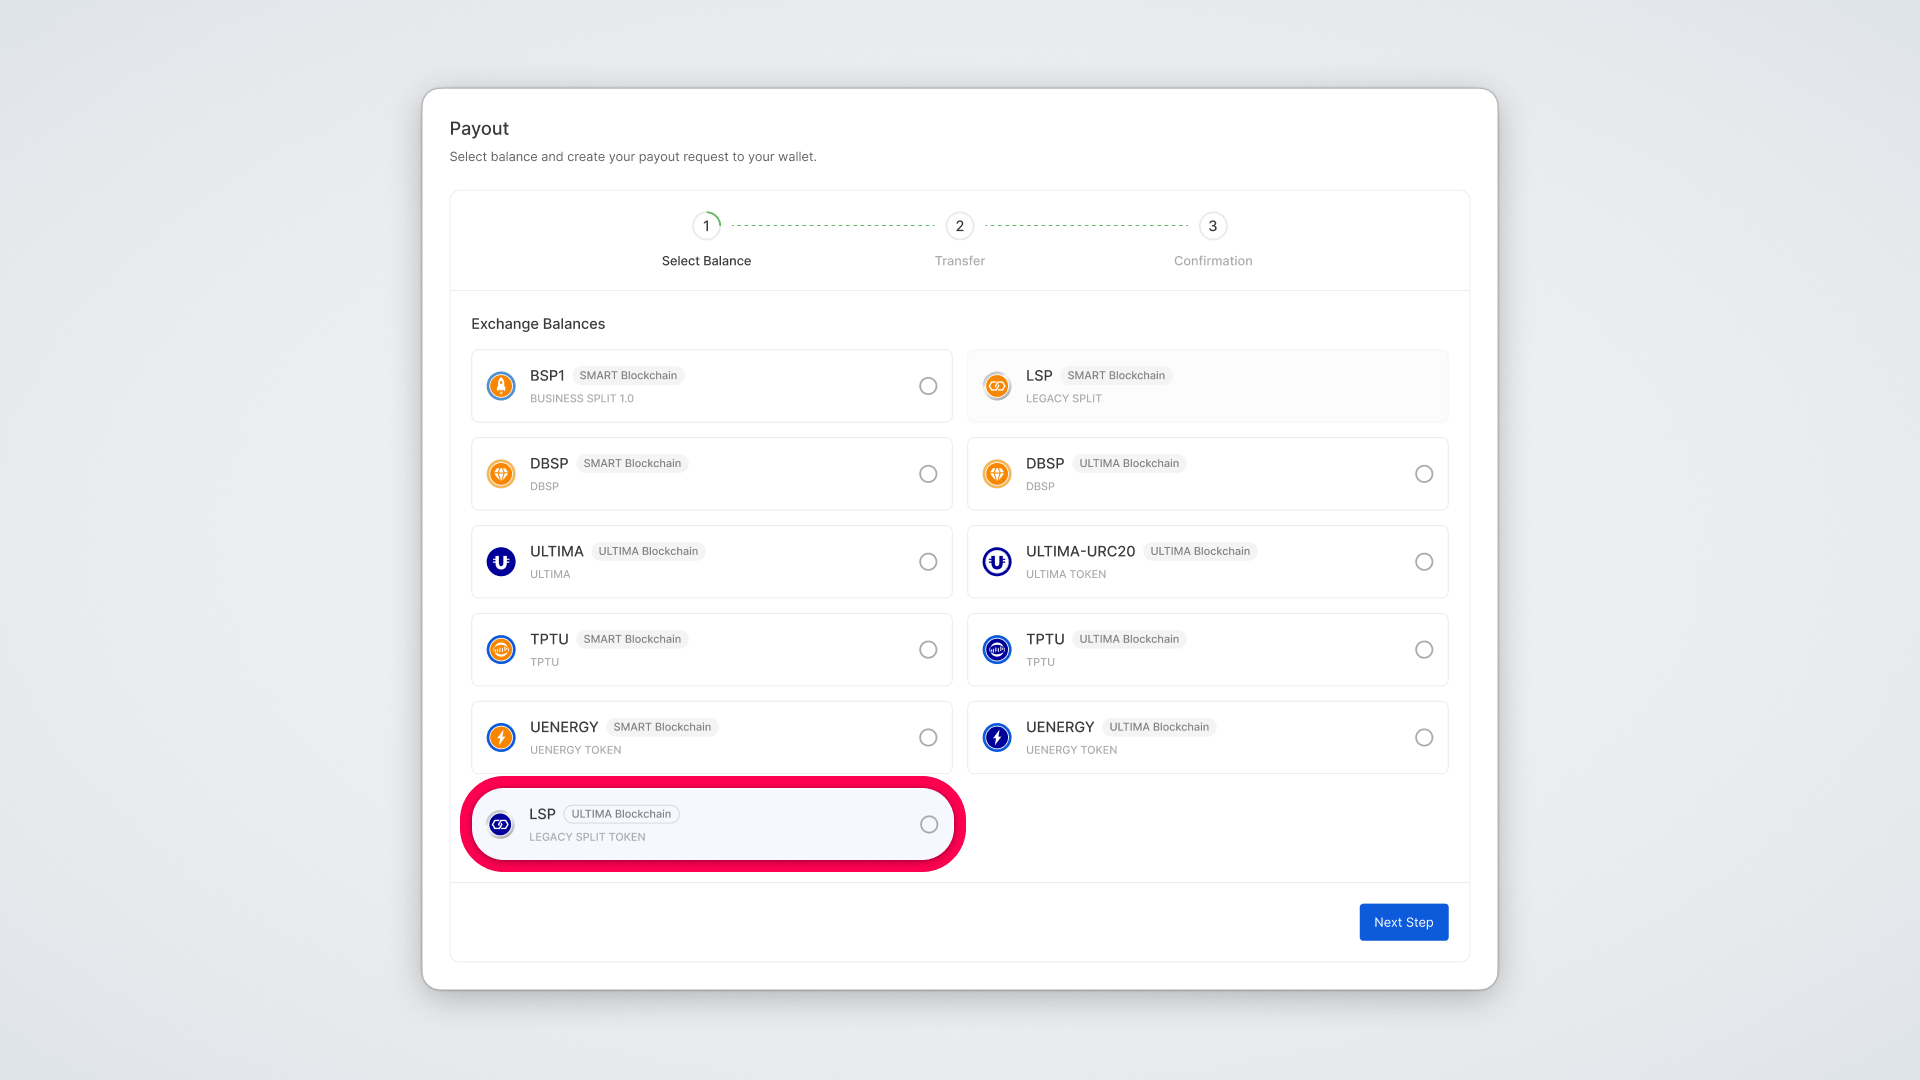1920x1080 pixels.
Task: Choose the UENERGY SMART Blockchain radio button
Action: point(928,738)
